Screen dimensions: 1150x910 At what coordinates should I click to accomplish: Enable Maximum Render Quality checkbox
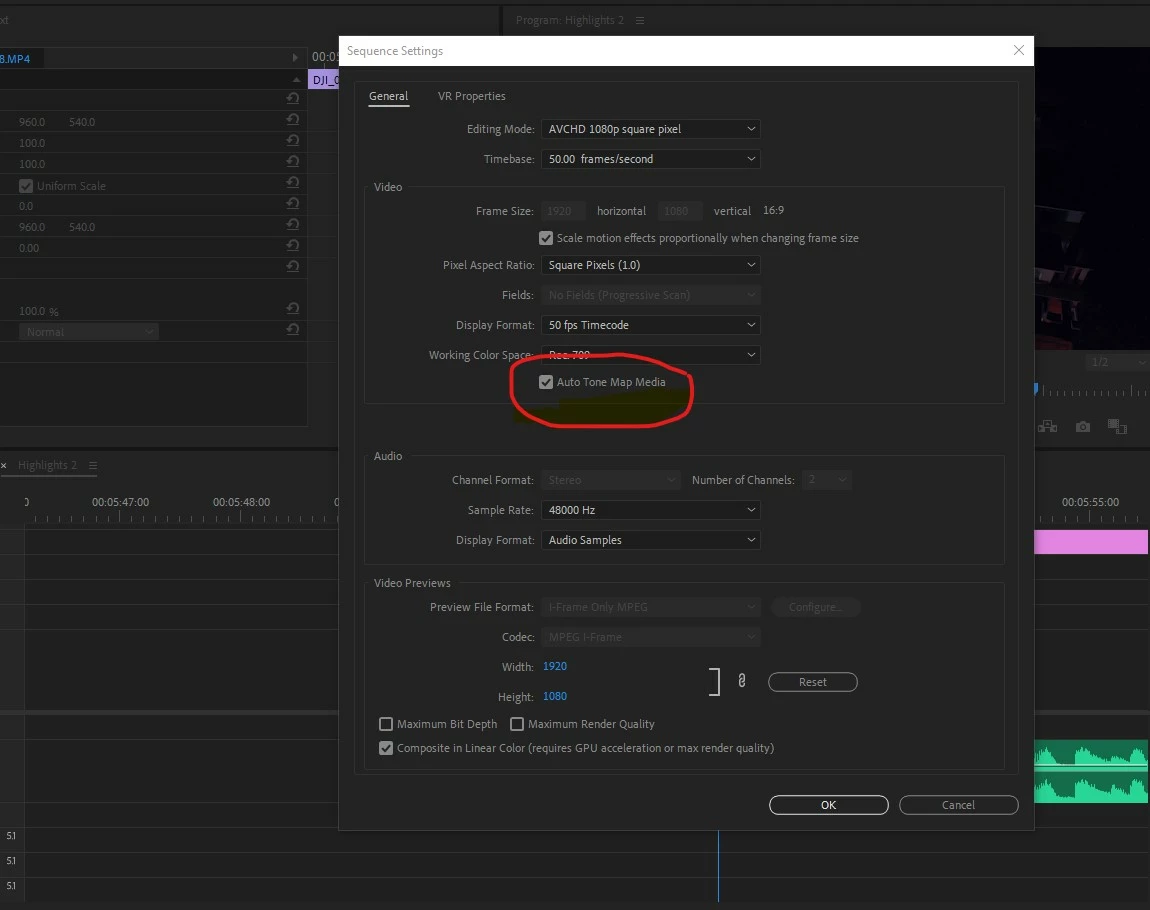click(516, 724)
